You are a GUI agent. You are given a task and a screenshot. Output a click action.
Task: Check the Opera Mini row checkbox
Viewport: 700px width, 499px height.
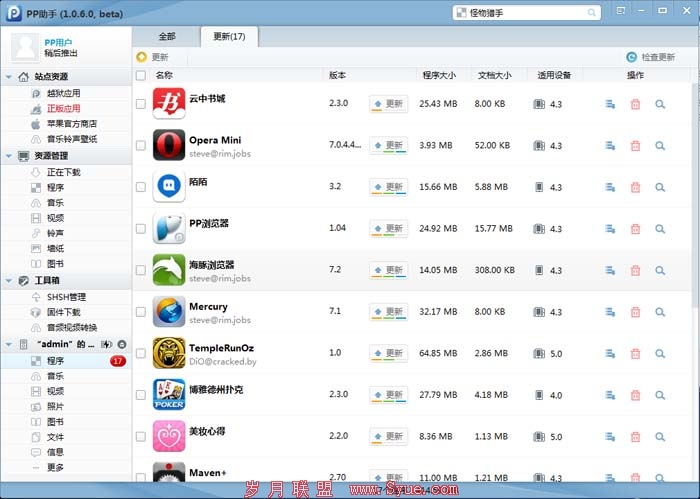click(x=141, y=145)
